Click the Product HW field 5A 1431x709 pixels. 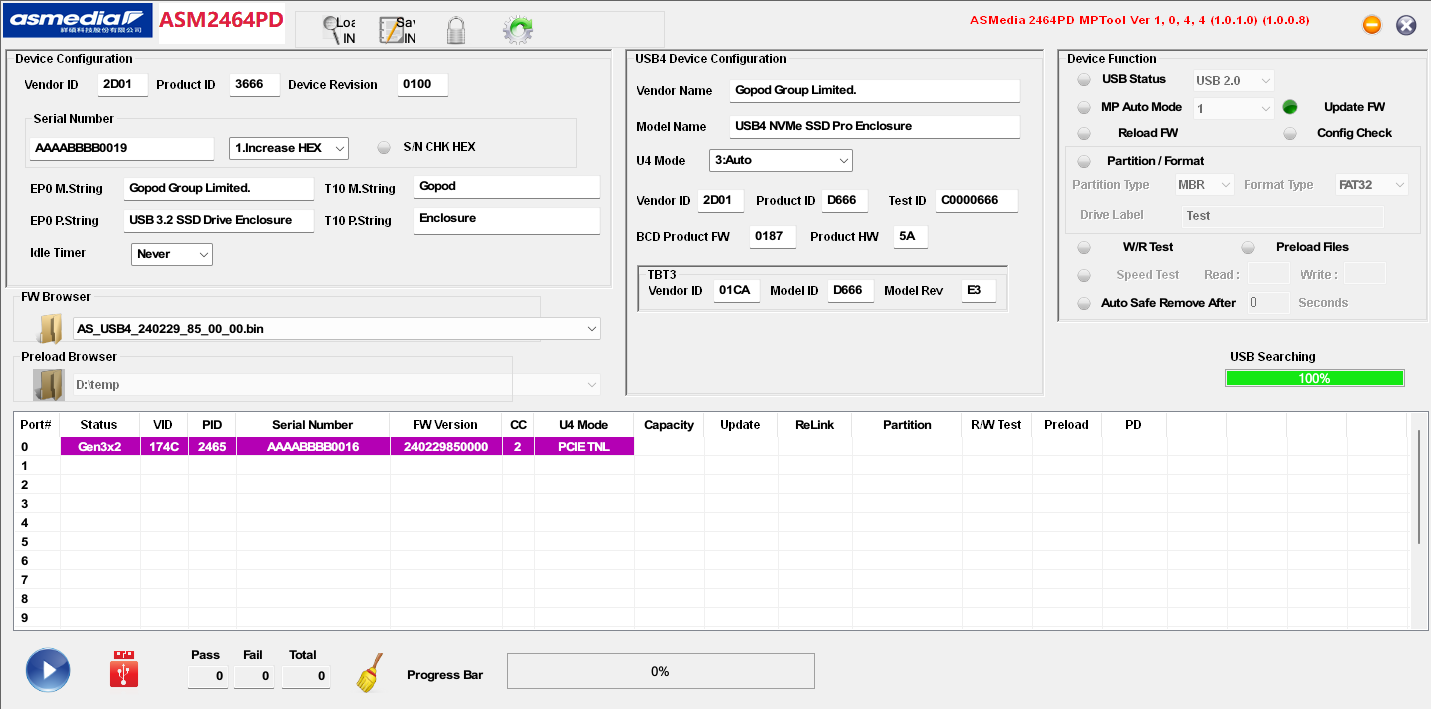click(x=911, y=237)
